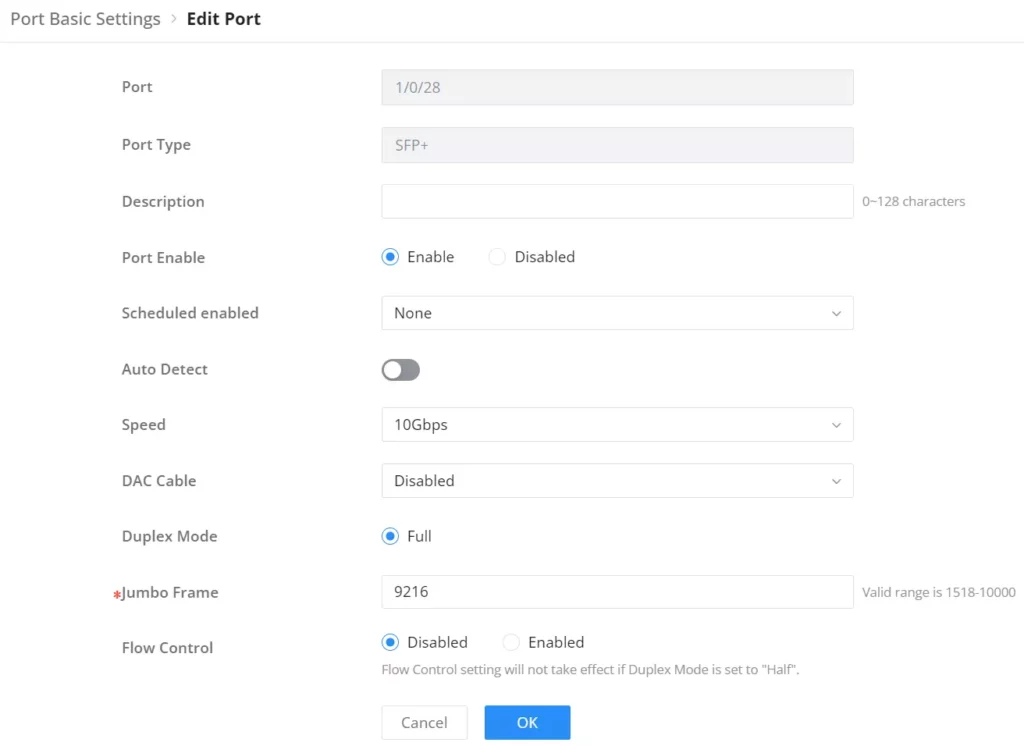The height and width of the screenshot is (746, 1024).
Task: Confirm changes with the OK button
Action: coord(527,722)
